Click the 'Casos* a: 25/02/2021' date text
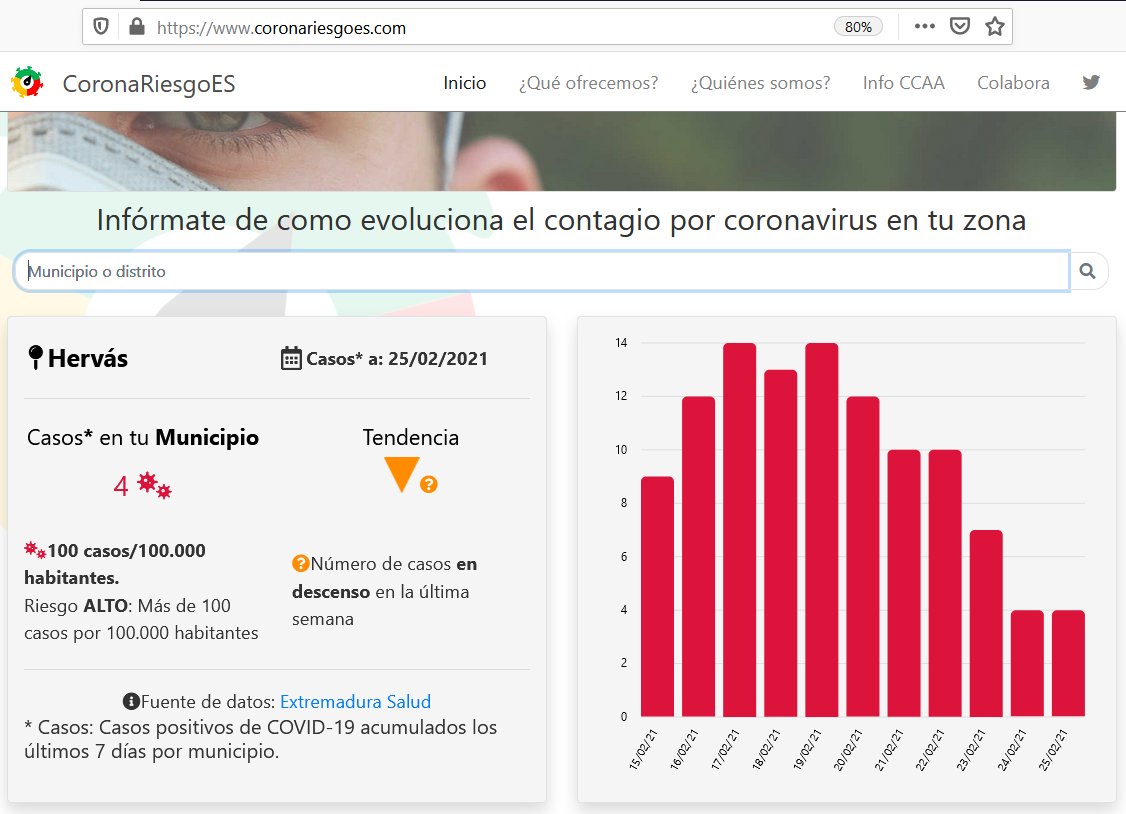Image resolution: width=1126 pixels, height=814 pixels. (397, 358)
